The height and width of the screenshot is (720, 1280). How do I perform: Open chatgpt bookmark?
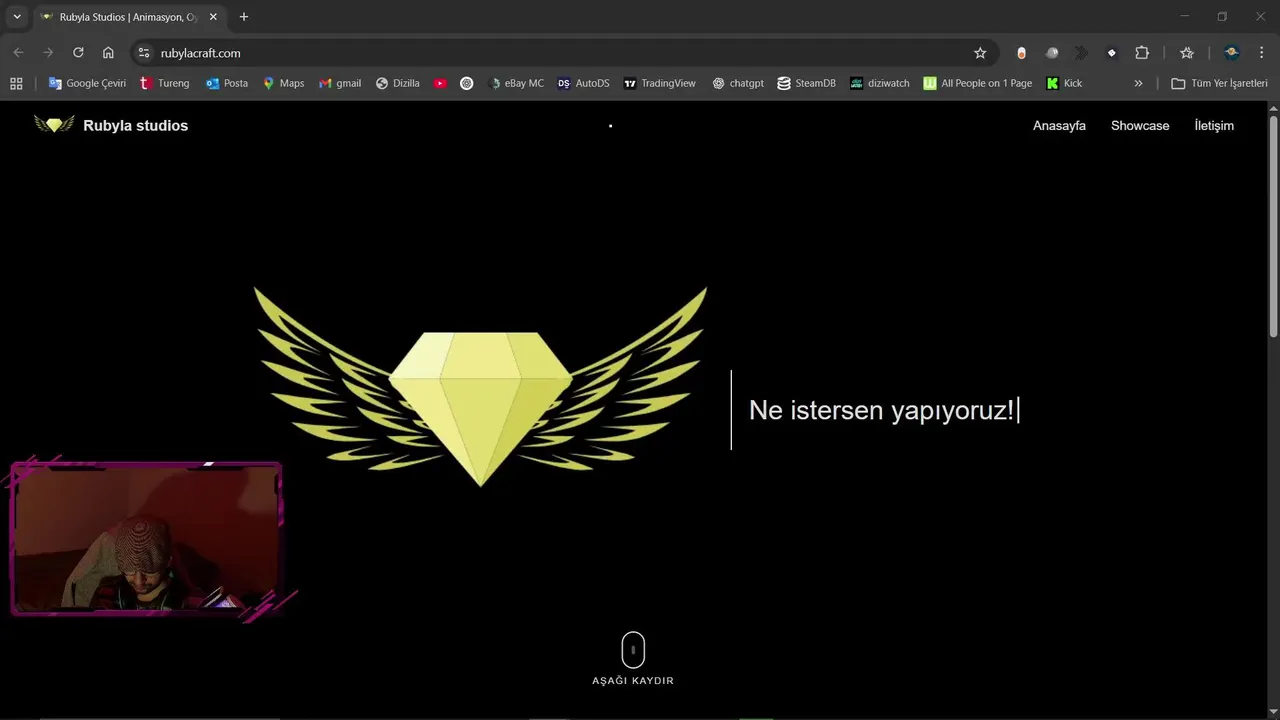pyautogui.click(x=738, y=83)
